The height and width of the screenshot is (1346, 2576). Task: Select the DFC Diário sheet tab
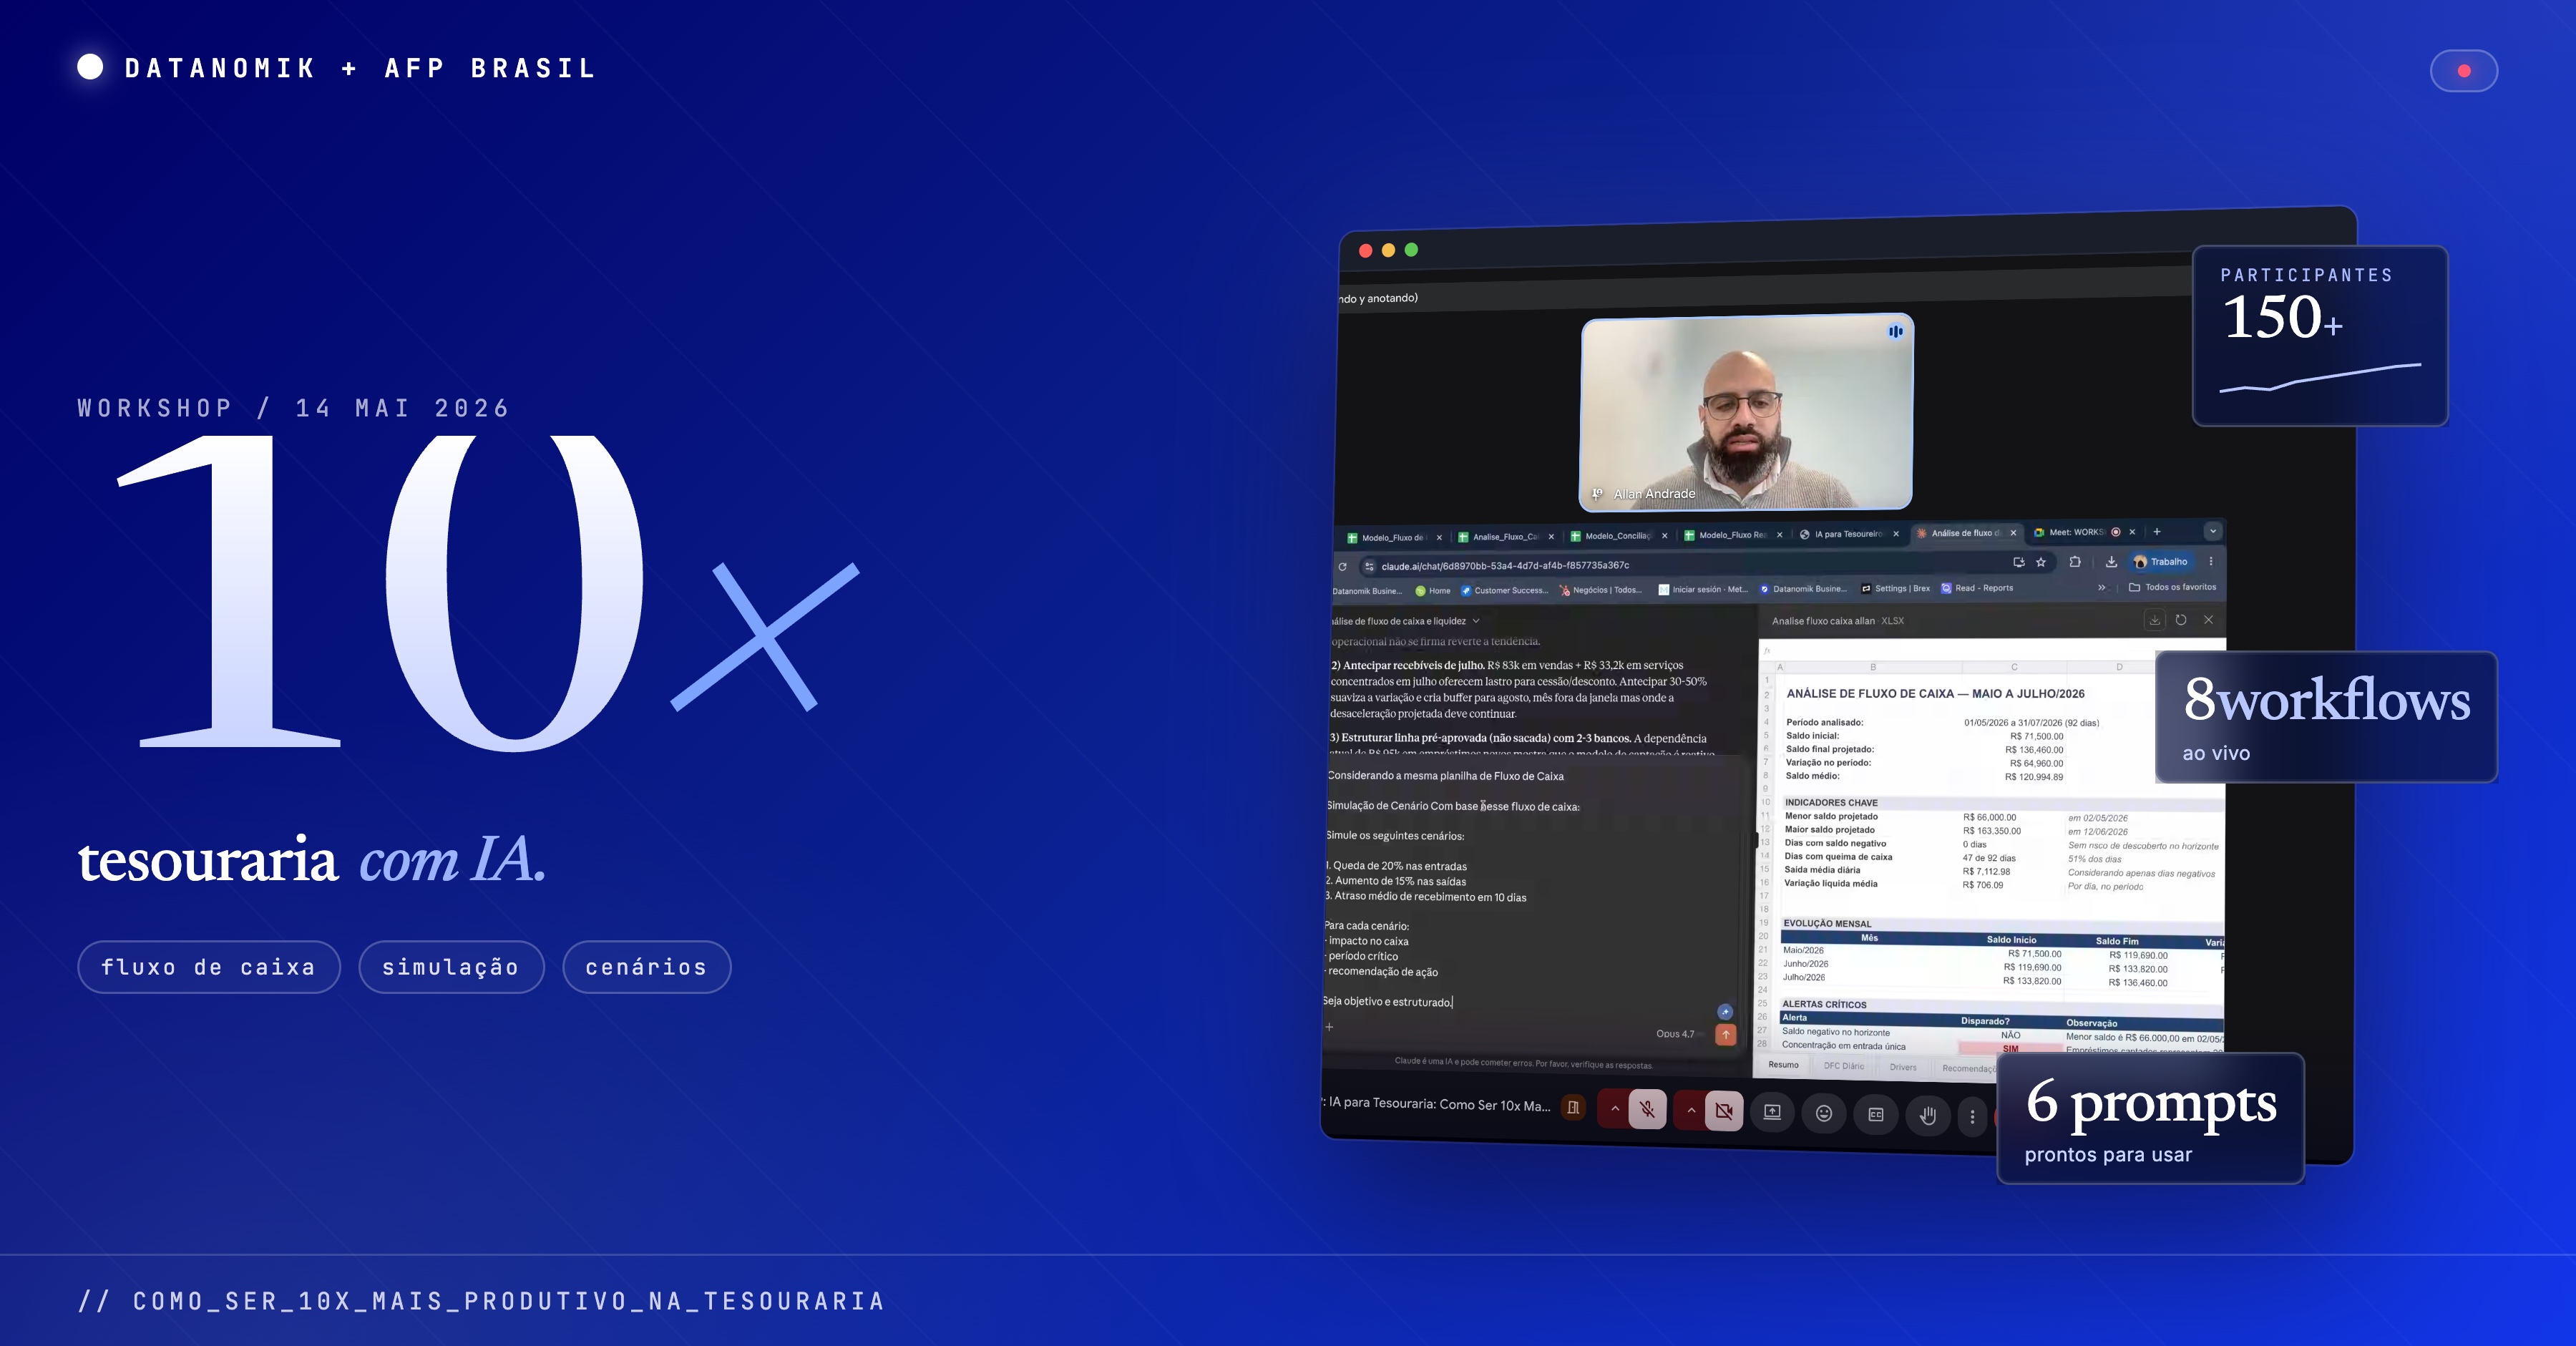[x=1844, y=1066]
